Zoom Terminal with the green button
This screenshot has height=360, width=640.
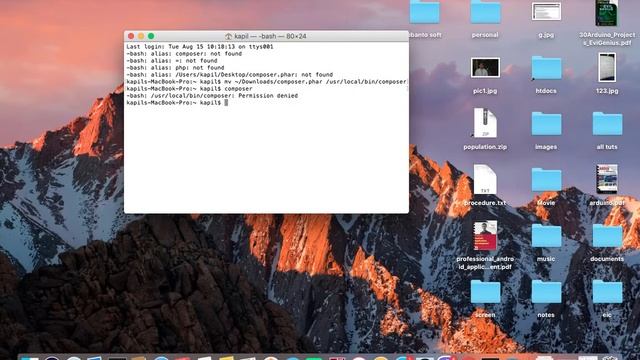151,36
